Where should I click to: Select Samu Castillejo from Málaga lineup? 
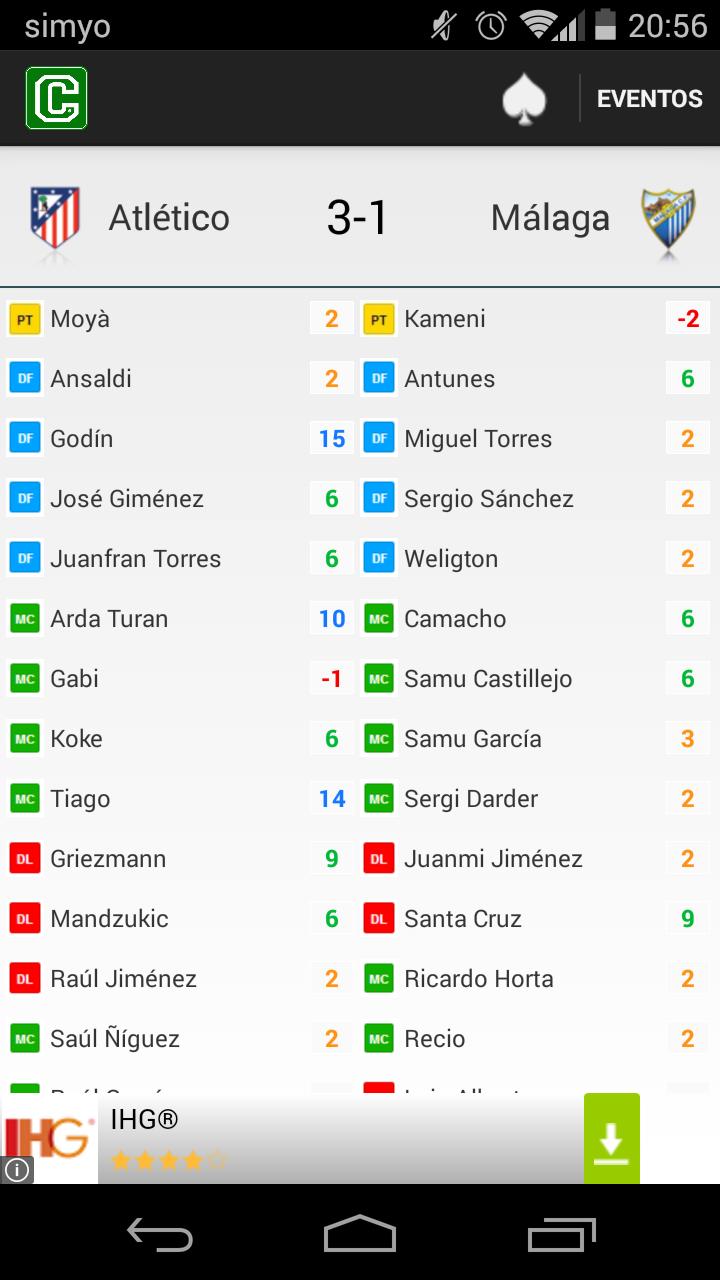[488, 679]
